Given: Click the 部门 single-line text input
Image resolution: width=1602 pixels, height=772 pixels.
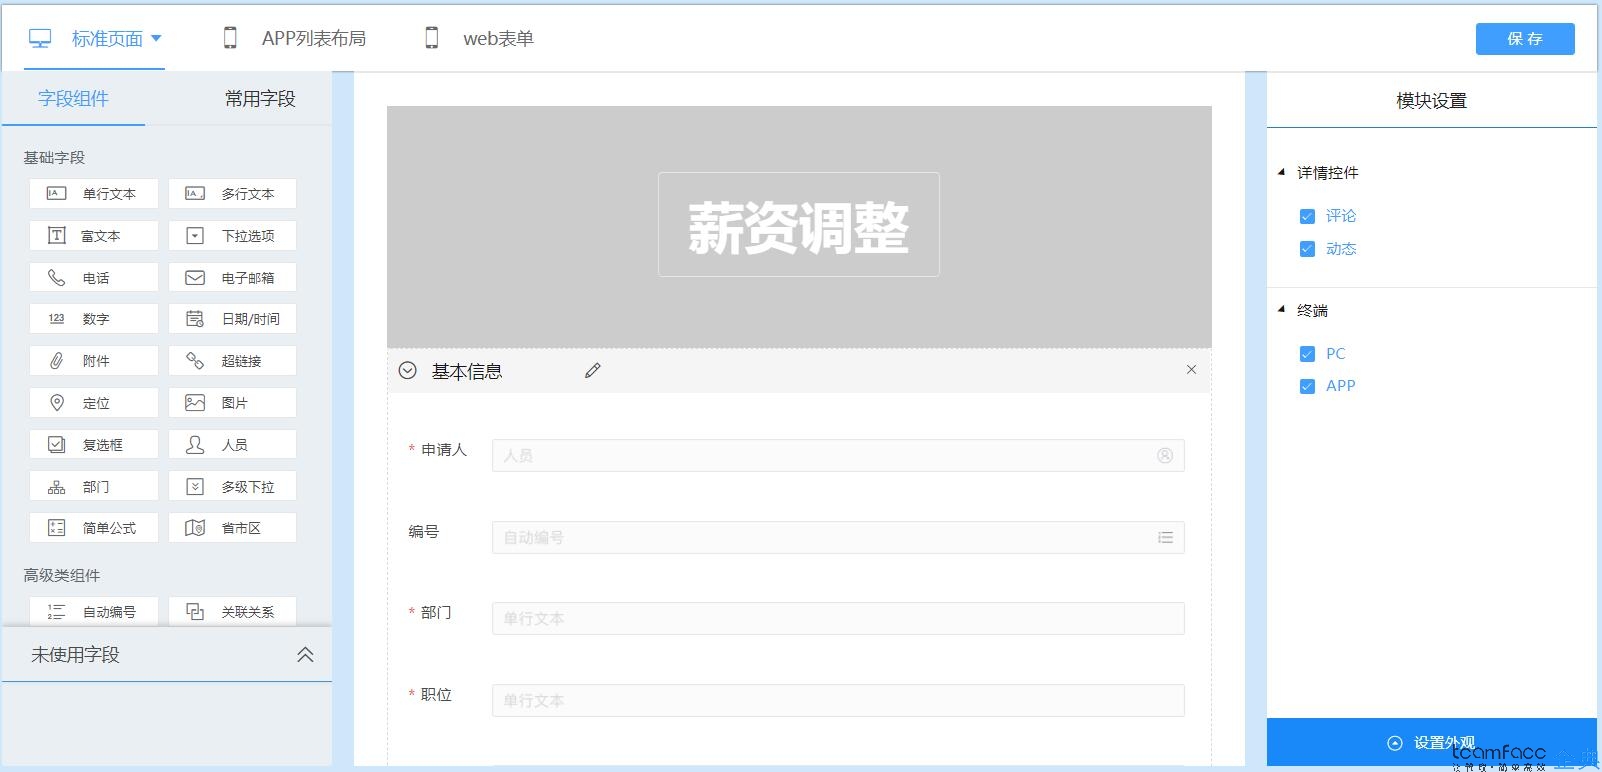Looking at the screenshot, I should tap(837, 619).
